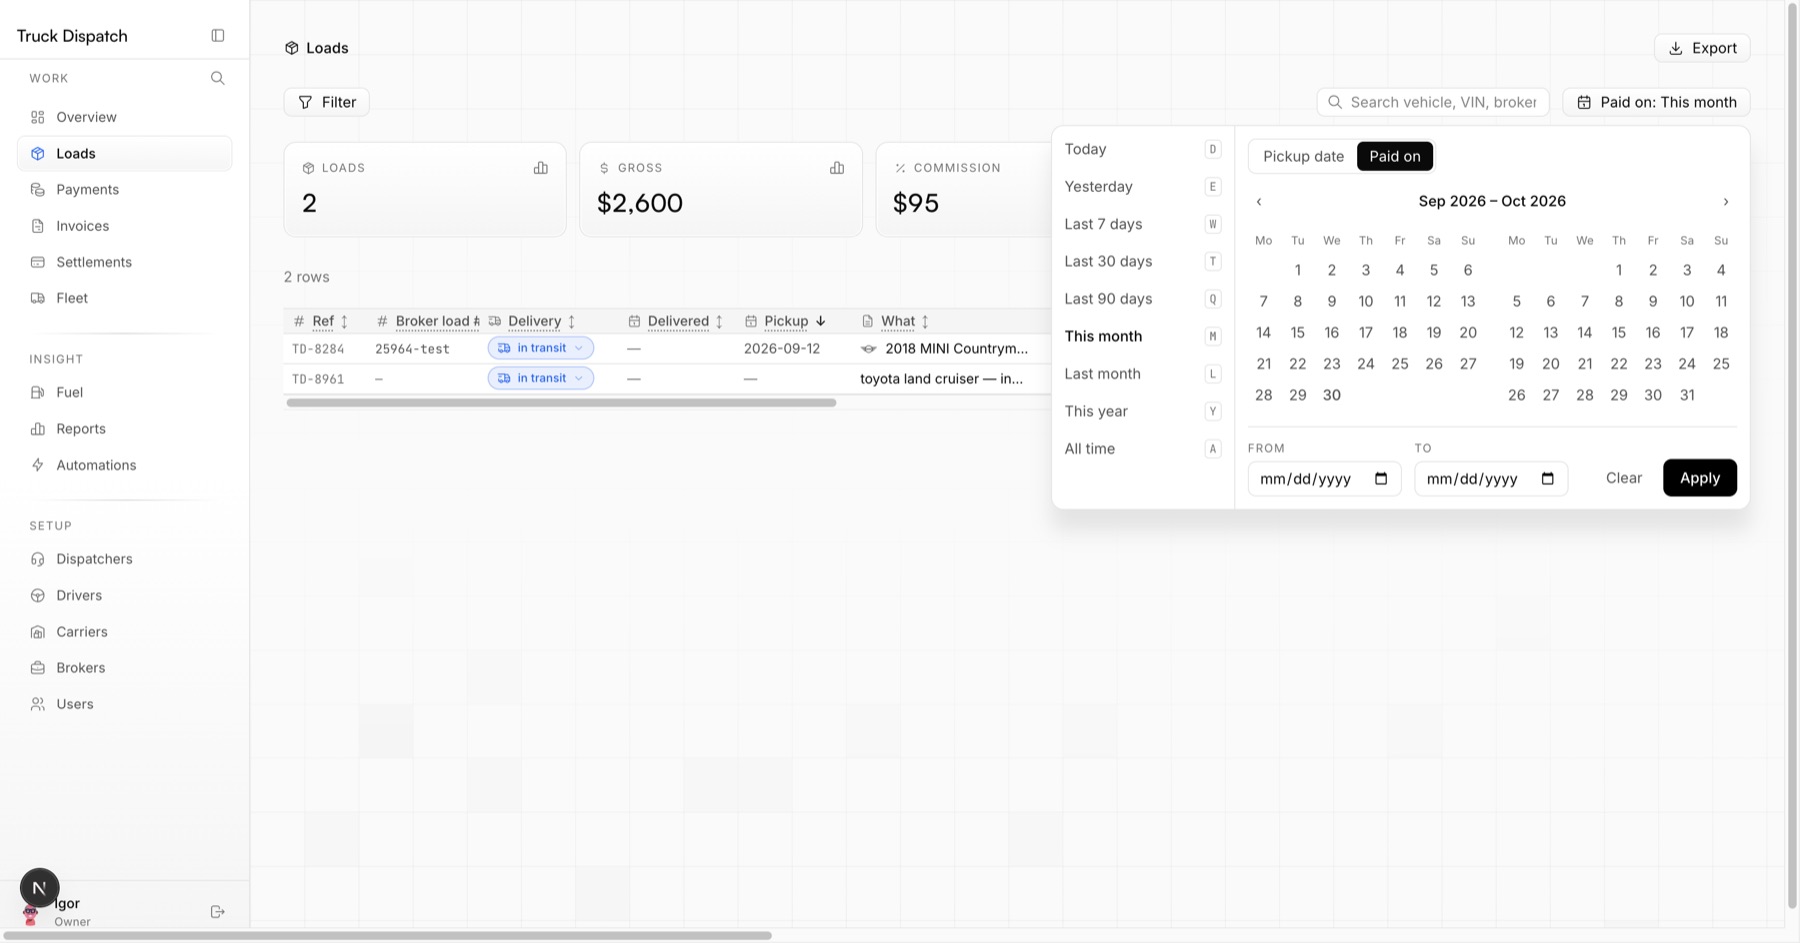Image resolution: width=1800 pixels, height=943 pixels.
Task: Open FROM date calendar picker icon
Action: tap(1381, 479)
